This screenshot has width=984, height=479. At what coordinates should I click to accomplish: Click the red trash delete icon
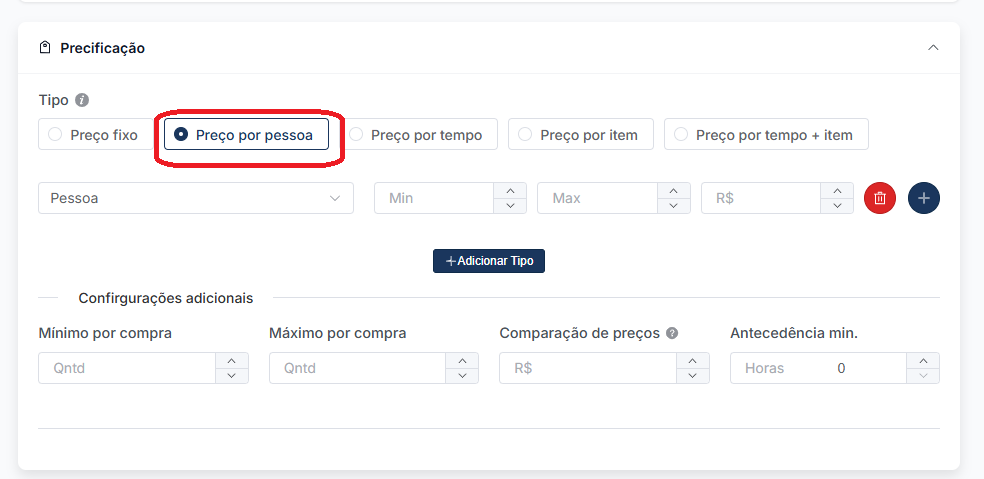click(879, 198)
